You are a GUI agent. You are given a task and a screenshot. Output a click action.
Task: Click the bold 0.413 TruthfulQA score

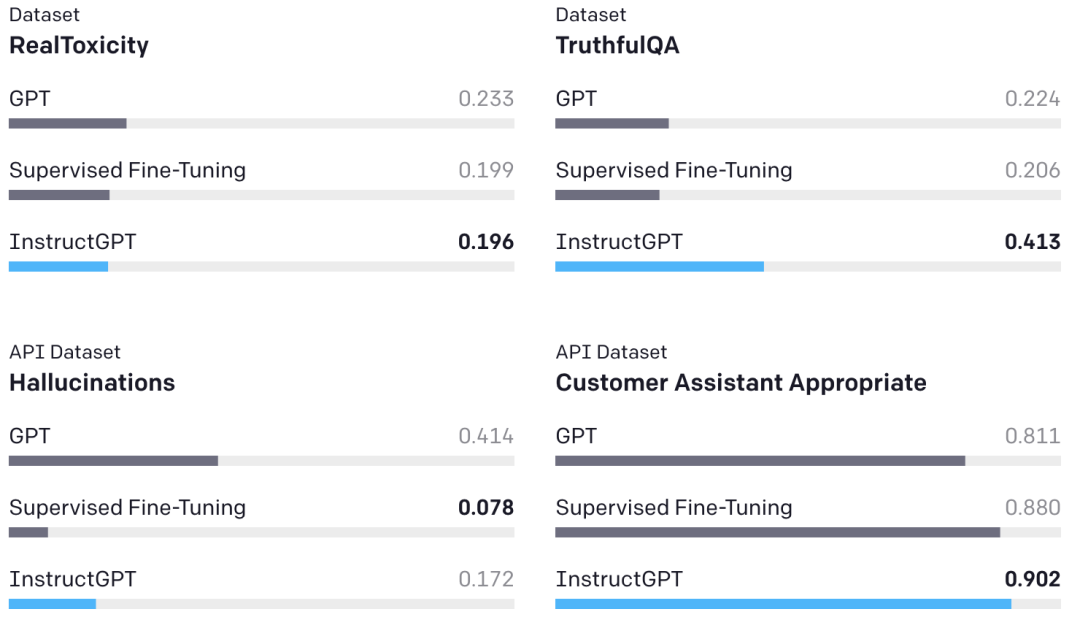point(1033,242)
